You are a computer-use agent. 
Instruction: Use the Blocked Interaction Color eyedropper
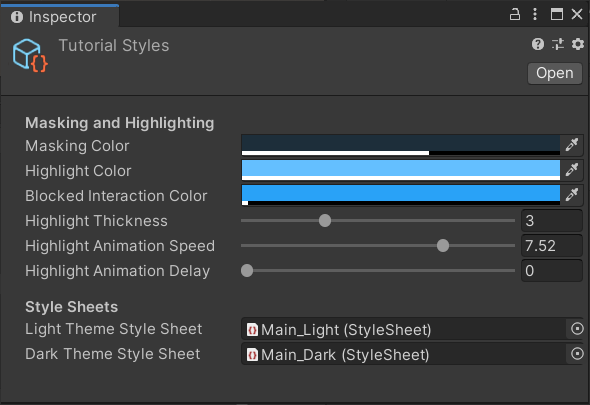click(x=572, y=195)
